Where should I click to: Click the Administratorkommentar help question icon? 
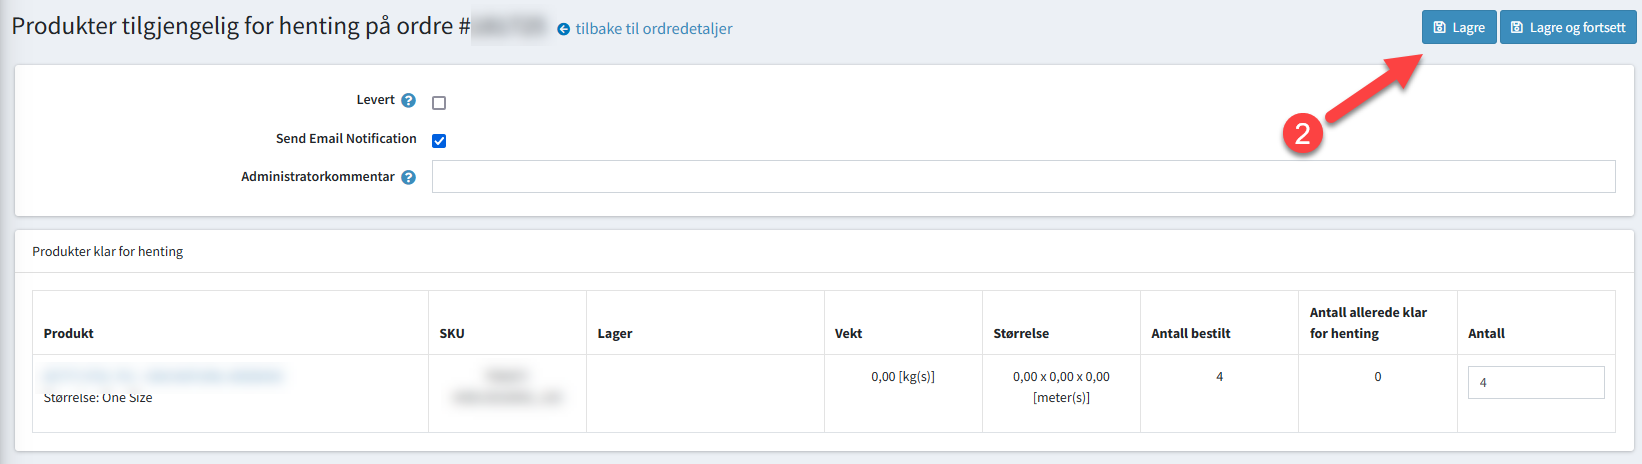tap(408, 177)
